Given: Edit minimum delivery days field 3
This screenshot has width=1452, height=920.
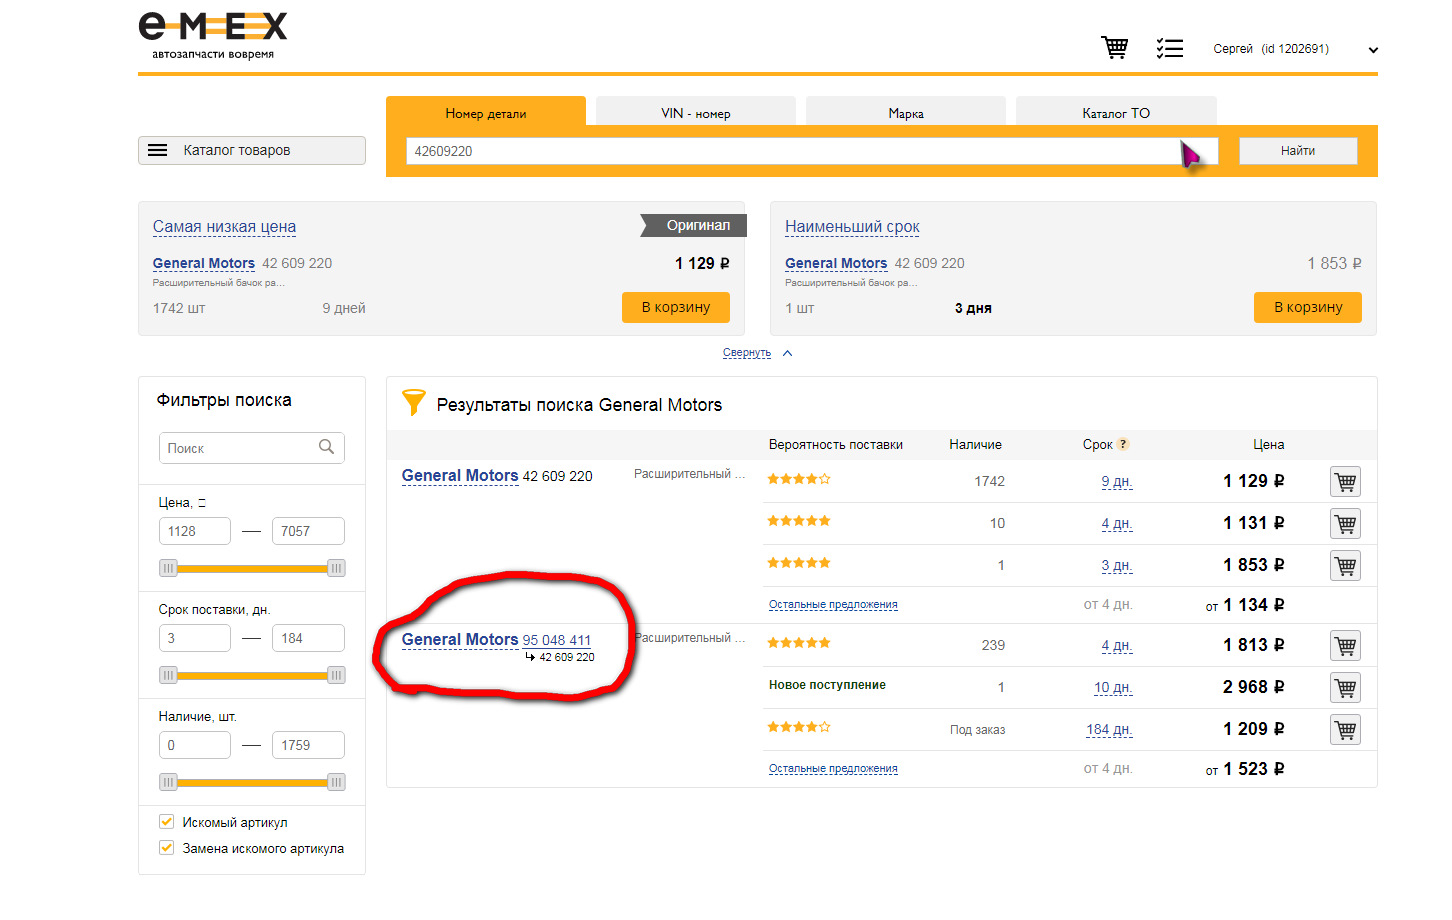Looking at the screenshot, I should tap(195, 638).
